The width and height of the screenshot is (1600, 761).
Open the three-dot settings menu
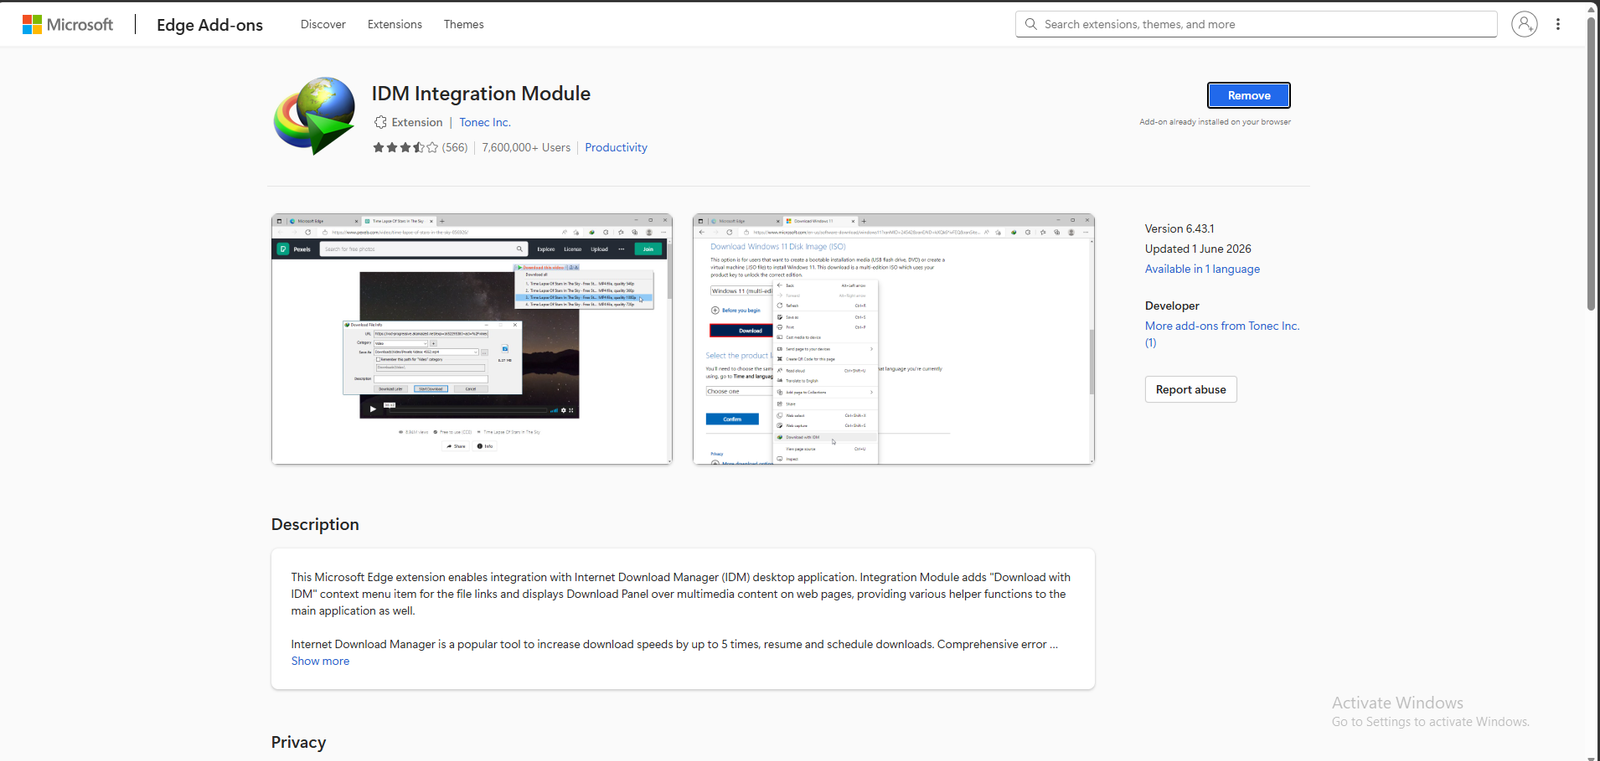click(1558, 24)
